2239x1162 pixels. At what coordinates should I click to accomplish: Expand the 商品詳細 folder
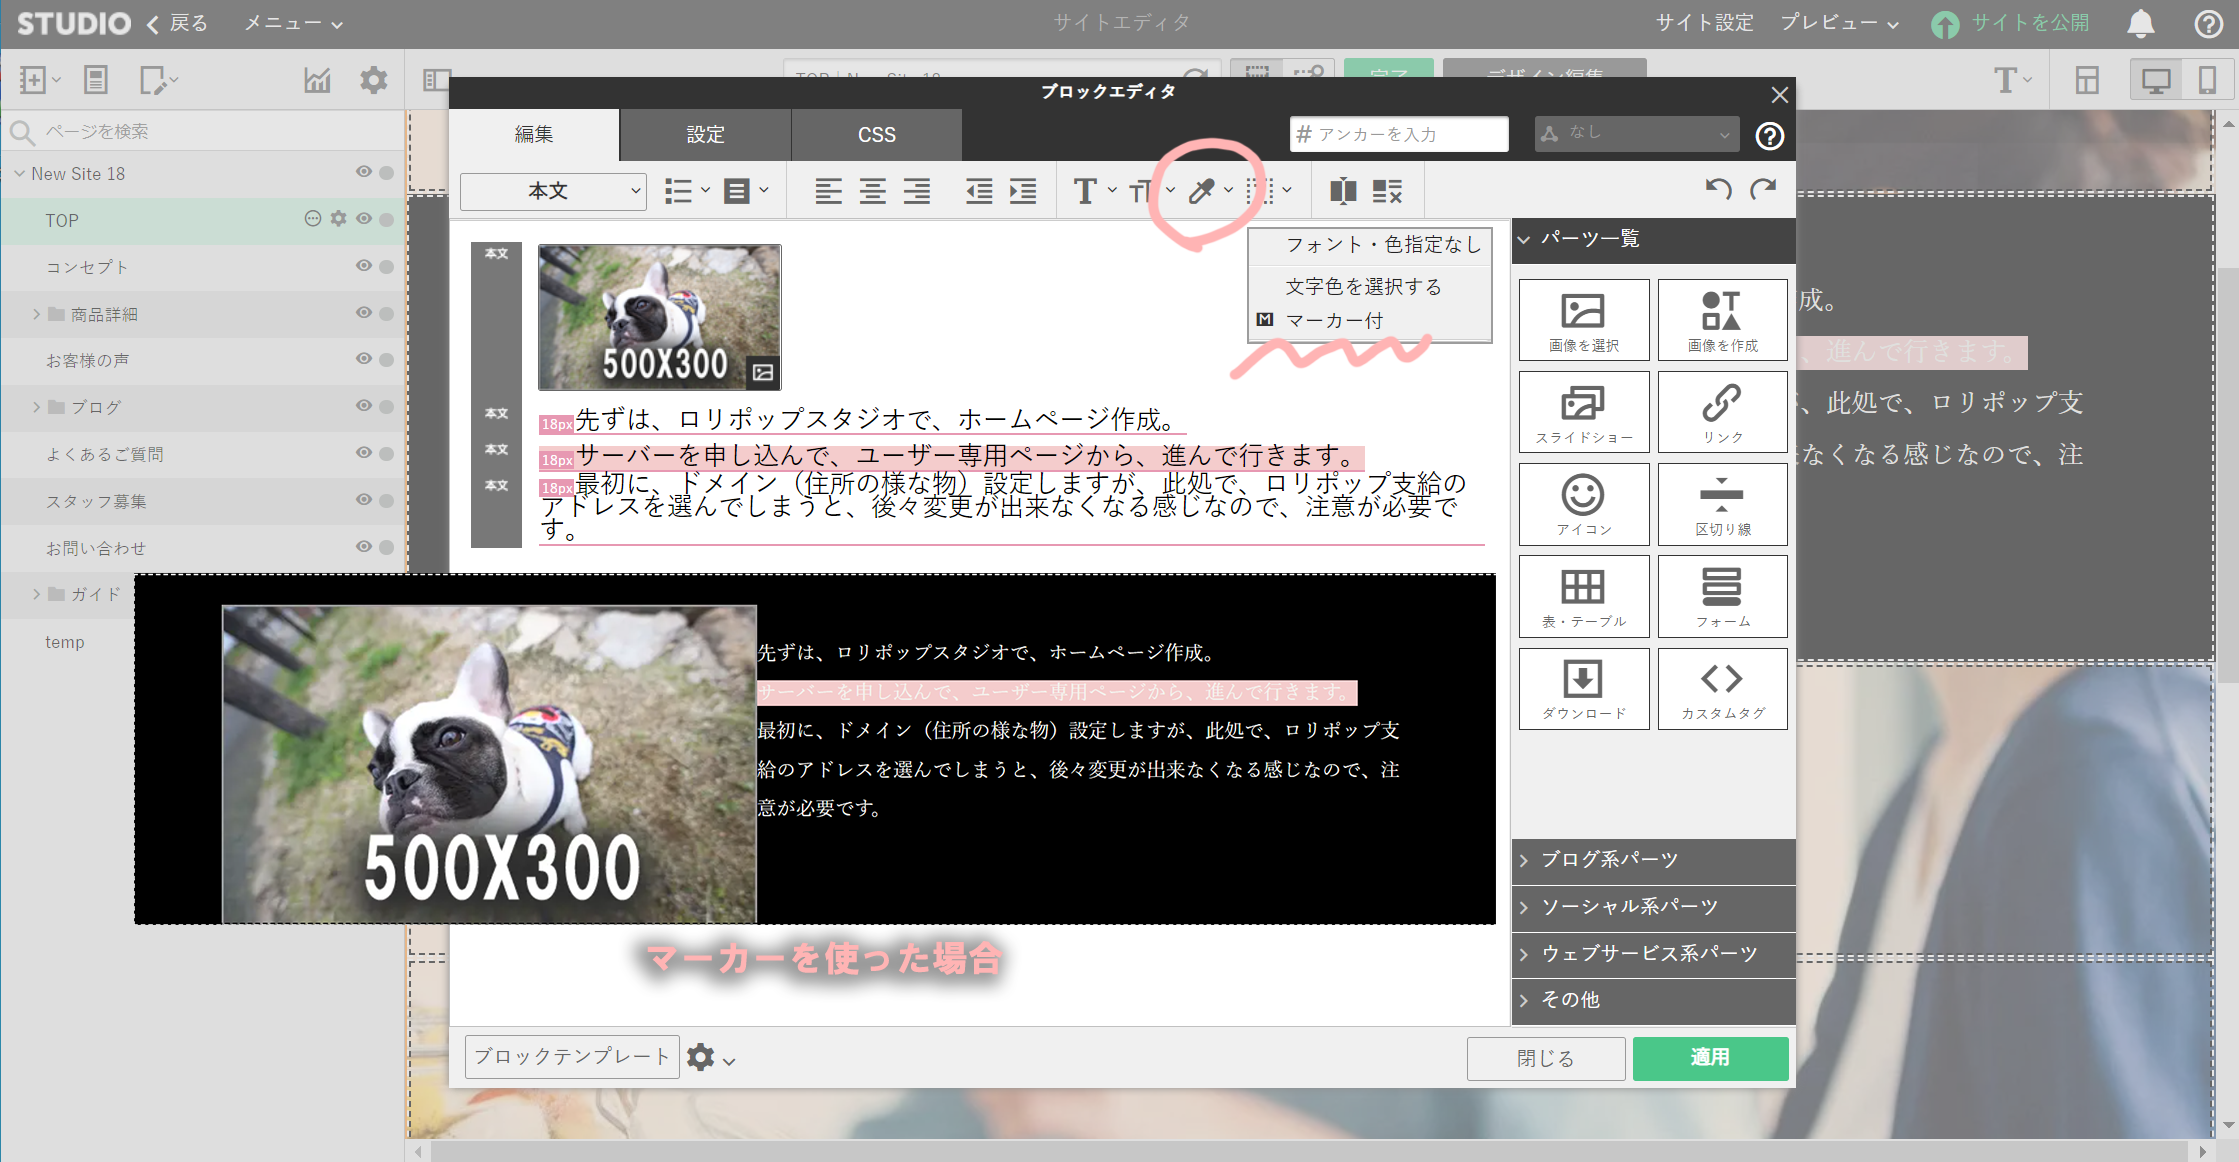[36, 314]
